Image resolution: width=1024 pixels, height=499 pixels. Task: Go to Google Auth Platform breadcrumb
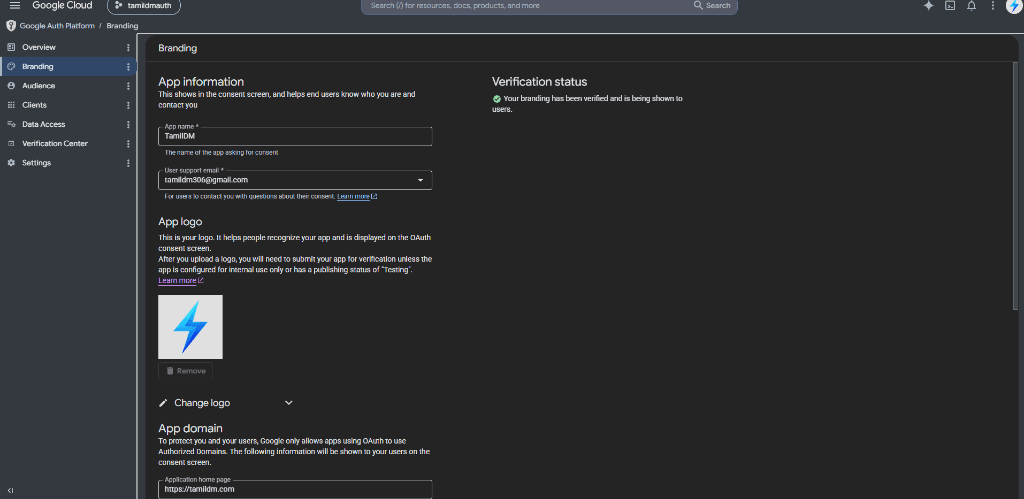pos(57,26)
